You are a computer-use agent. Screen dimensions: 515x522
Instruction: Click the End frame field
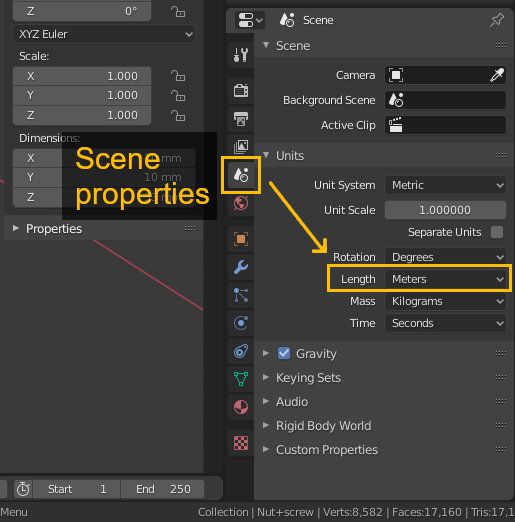click(x=163, y=489)
